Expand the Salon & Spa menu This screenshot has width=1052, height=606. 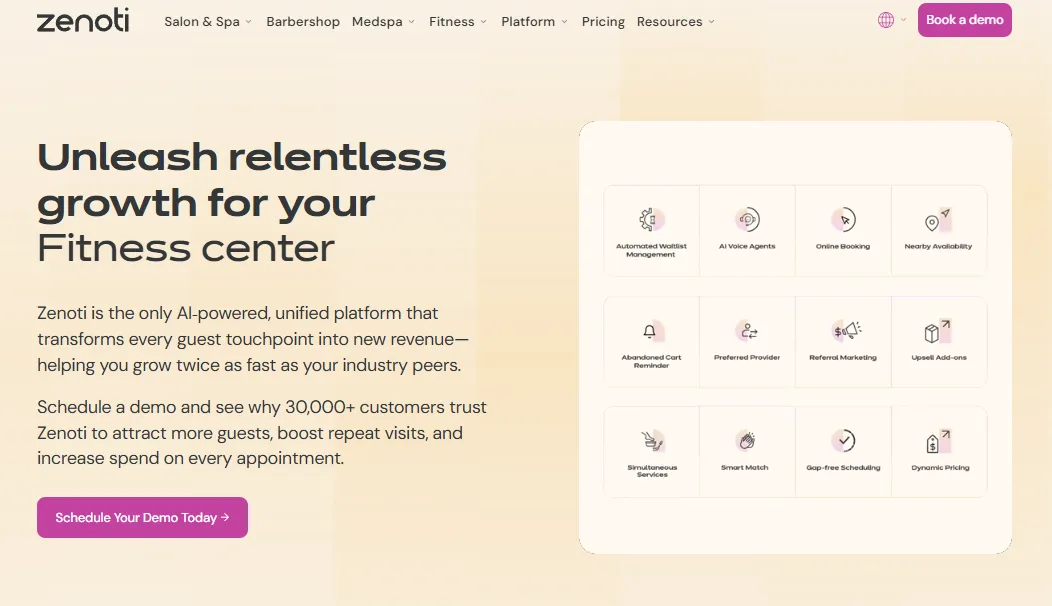[208, 22]
